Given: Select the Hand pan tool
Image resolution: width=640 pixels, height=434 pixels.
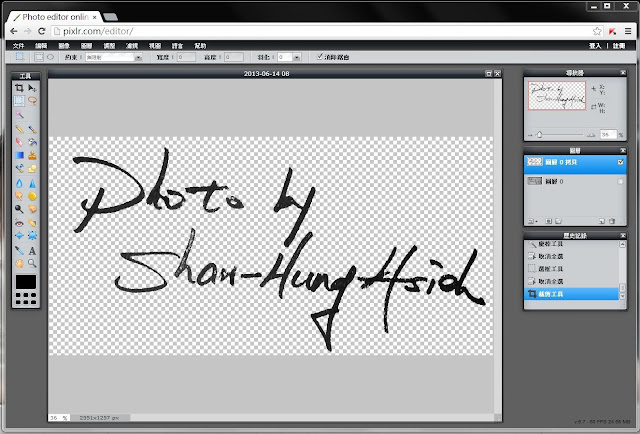Looking at the screenshot, I should coord(19,263).
